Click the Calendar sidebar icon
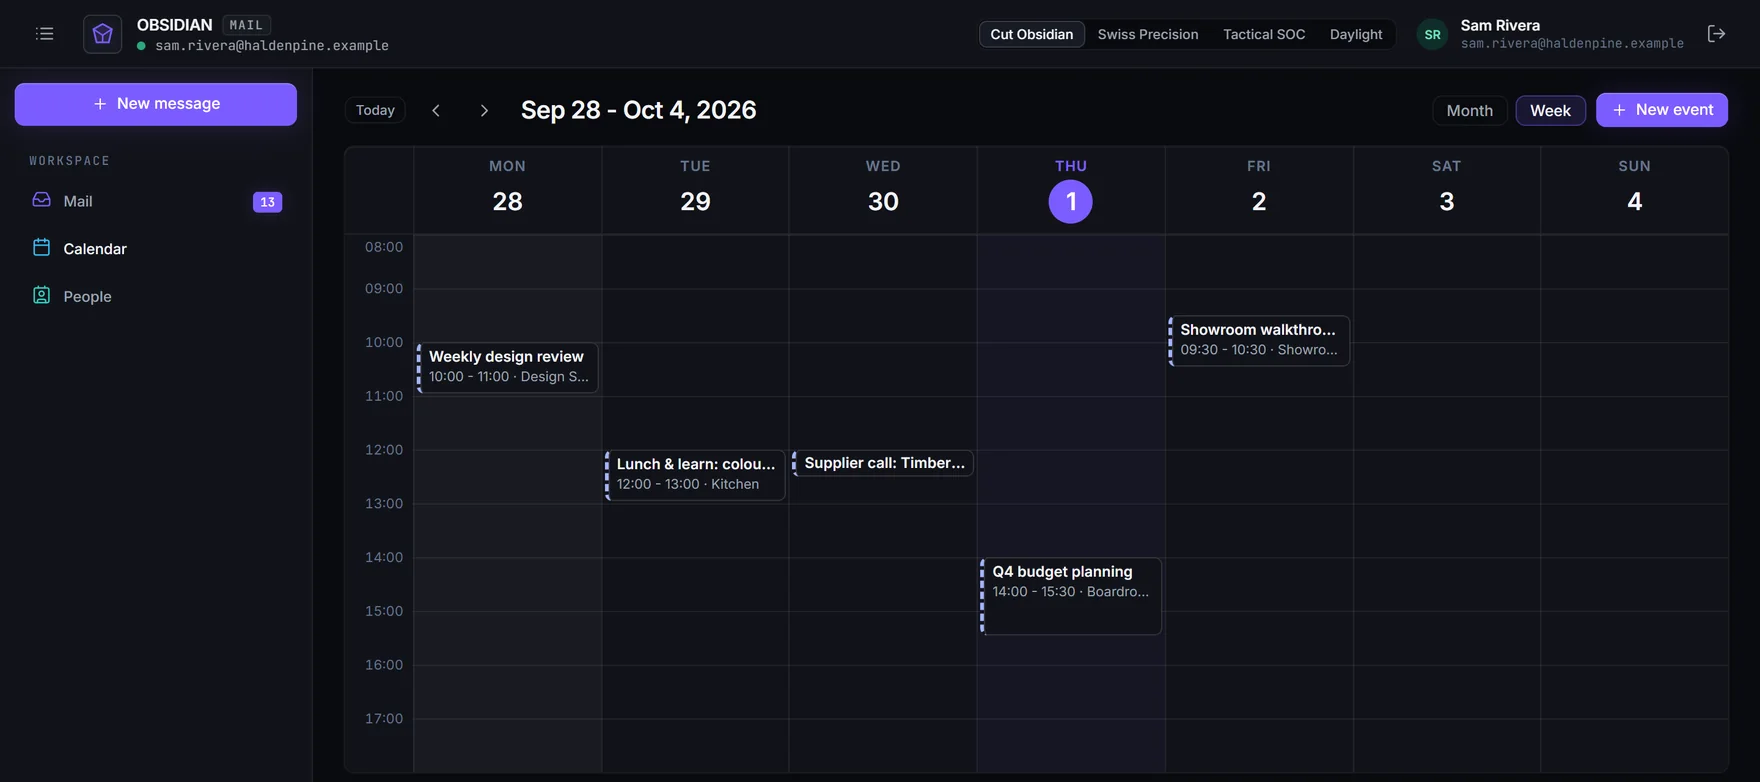The width and height of the screenshot is (1760, 782). point(41,247)
